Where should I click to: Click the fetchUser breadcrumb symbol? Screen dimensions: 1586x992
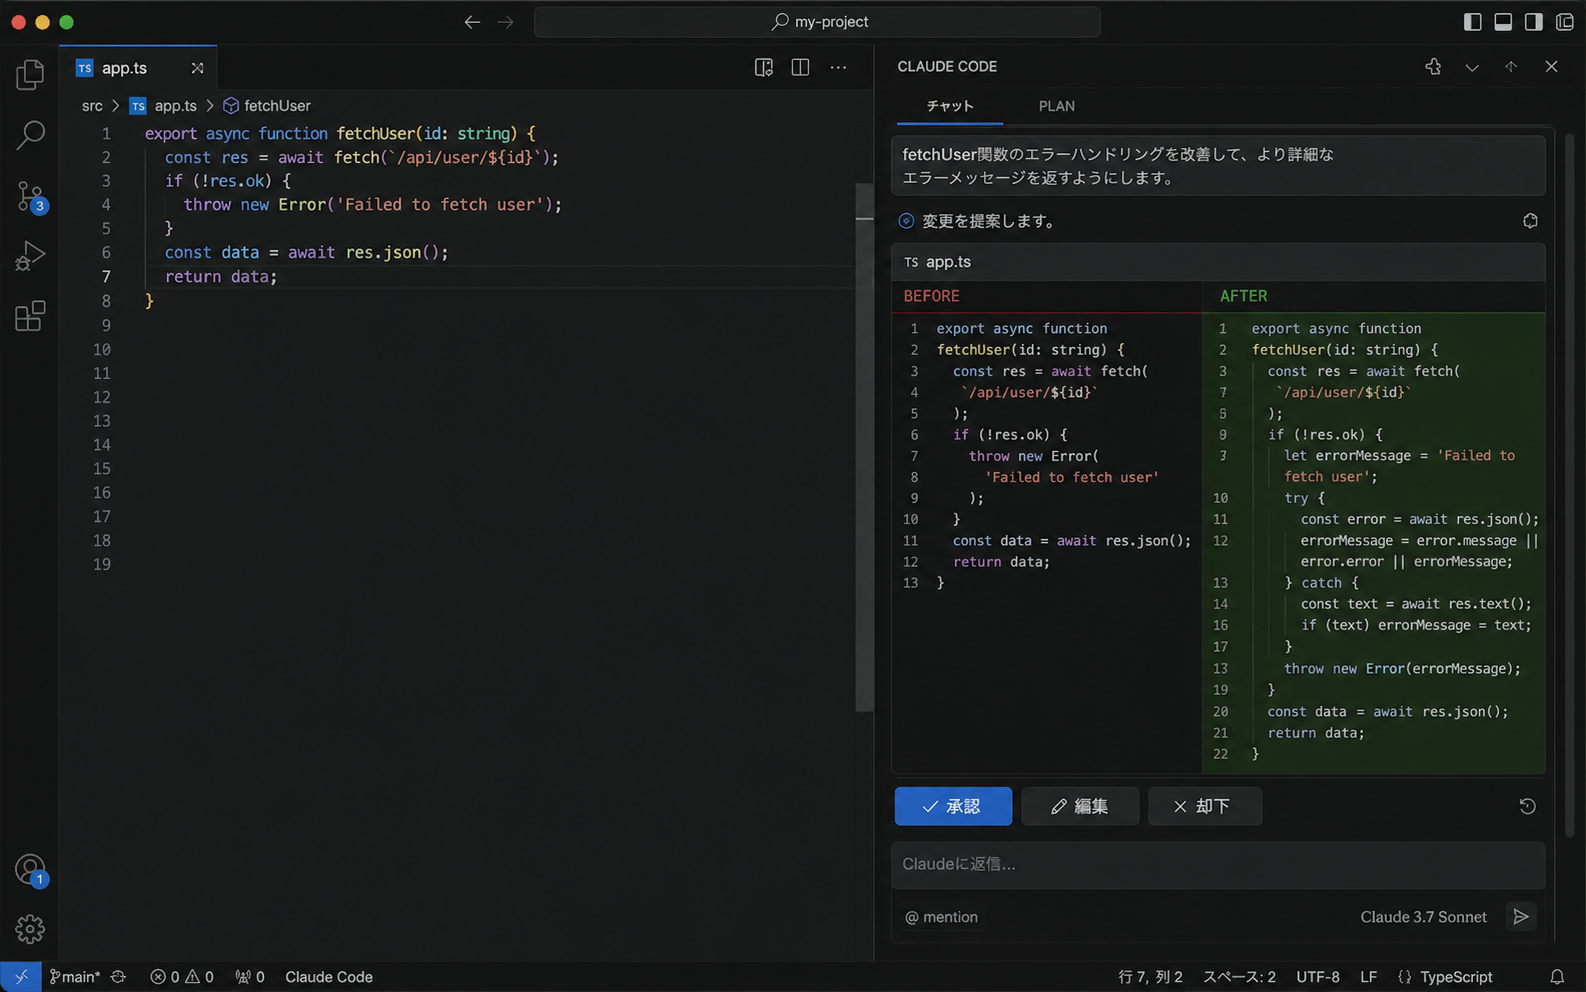[x=267, y=105]
